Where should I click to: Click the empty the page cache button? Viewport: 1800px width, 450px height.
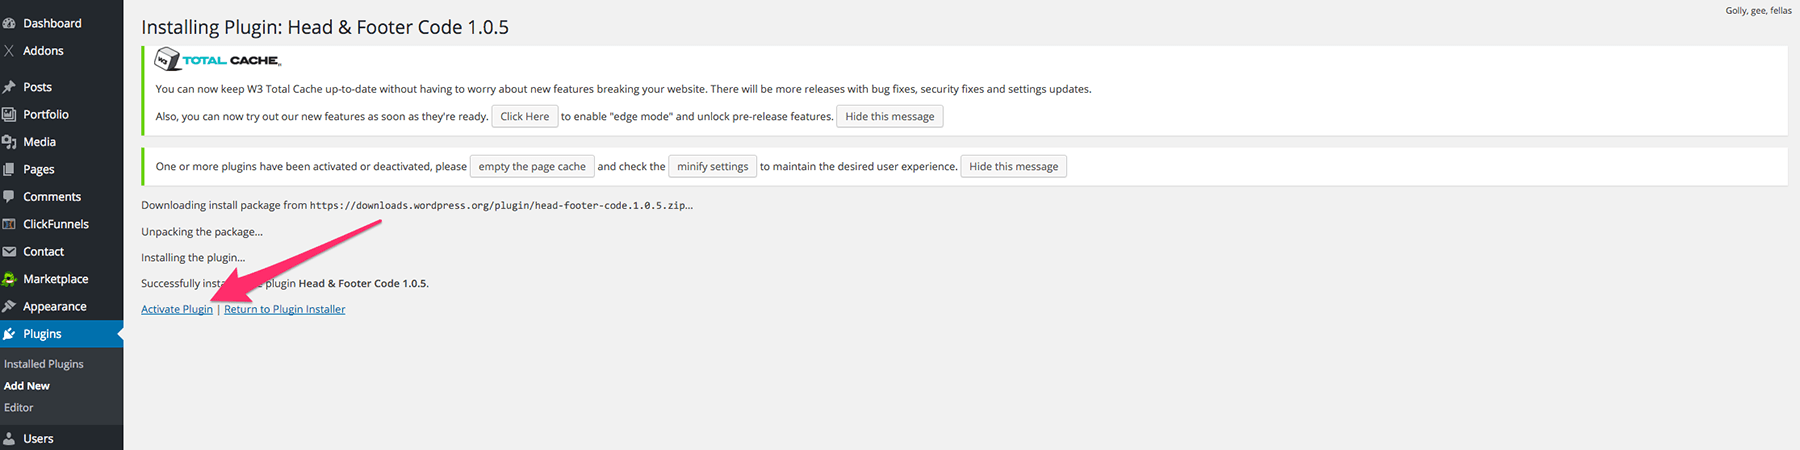point(532,167)
